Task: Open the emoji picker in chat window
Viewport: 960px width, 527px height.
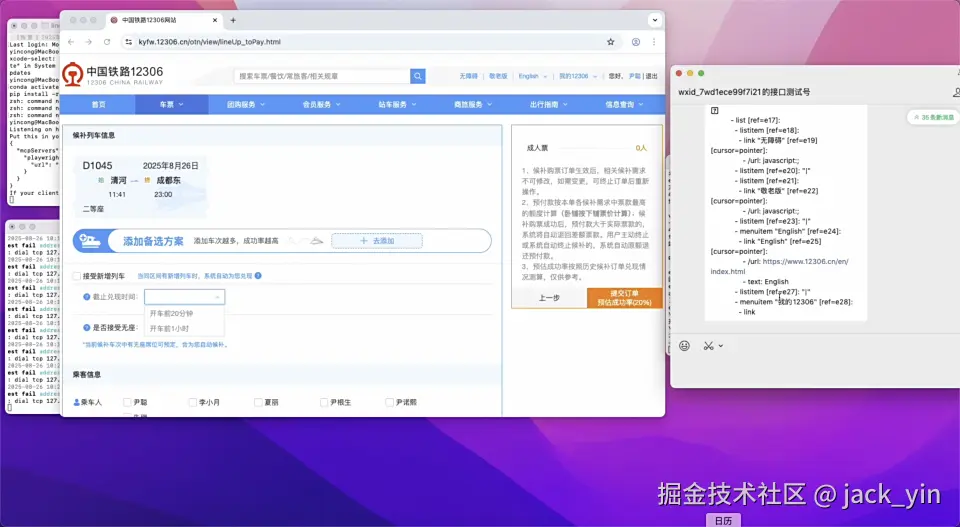Action: point(684,346)
